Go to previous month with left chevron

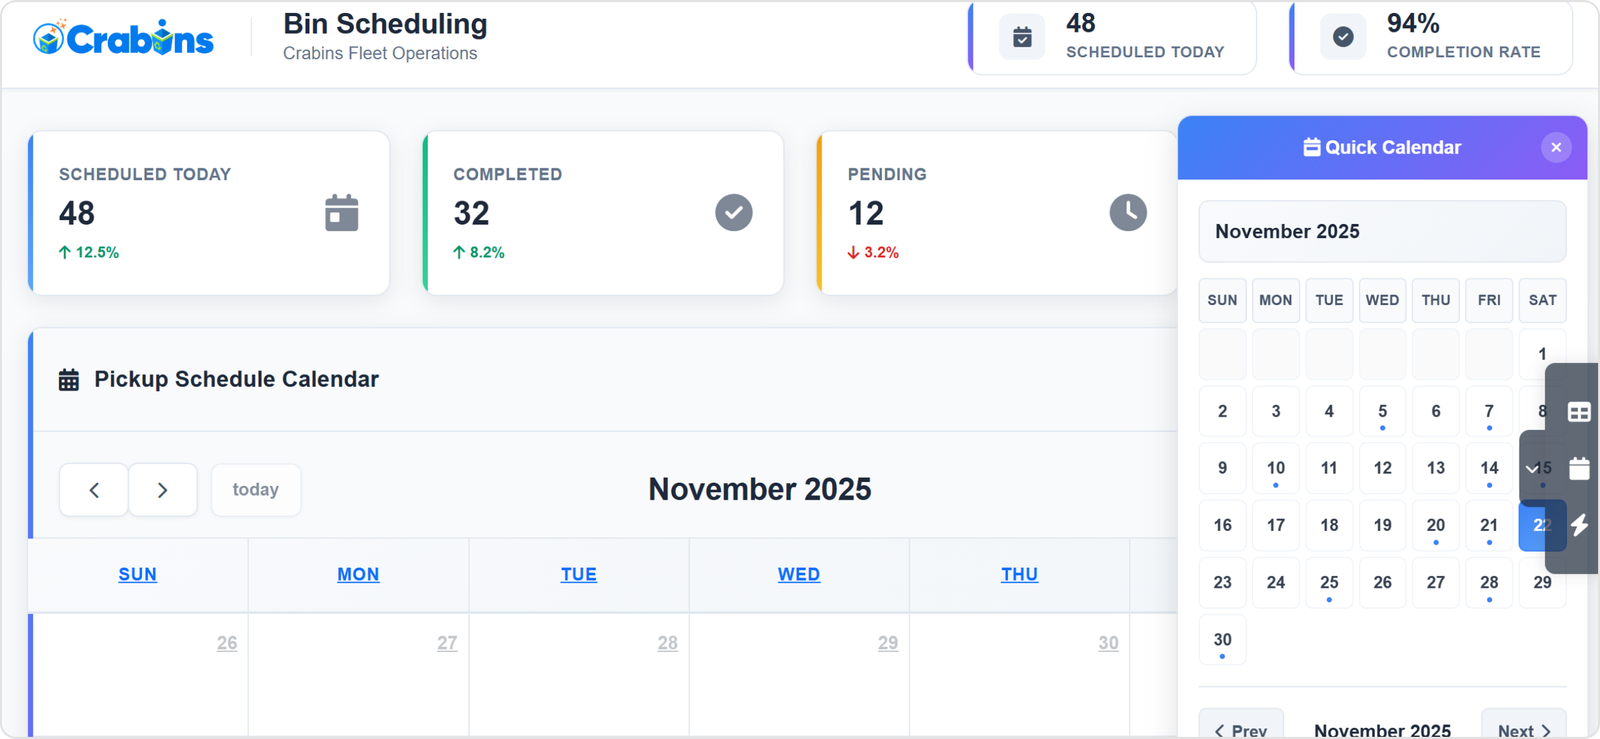pos(94,490)
